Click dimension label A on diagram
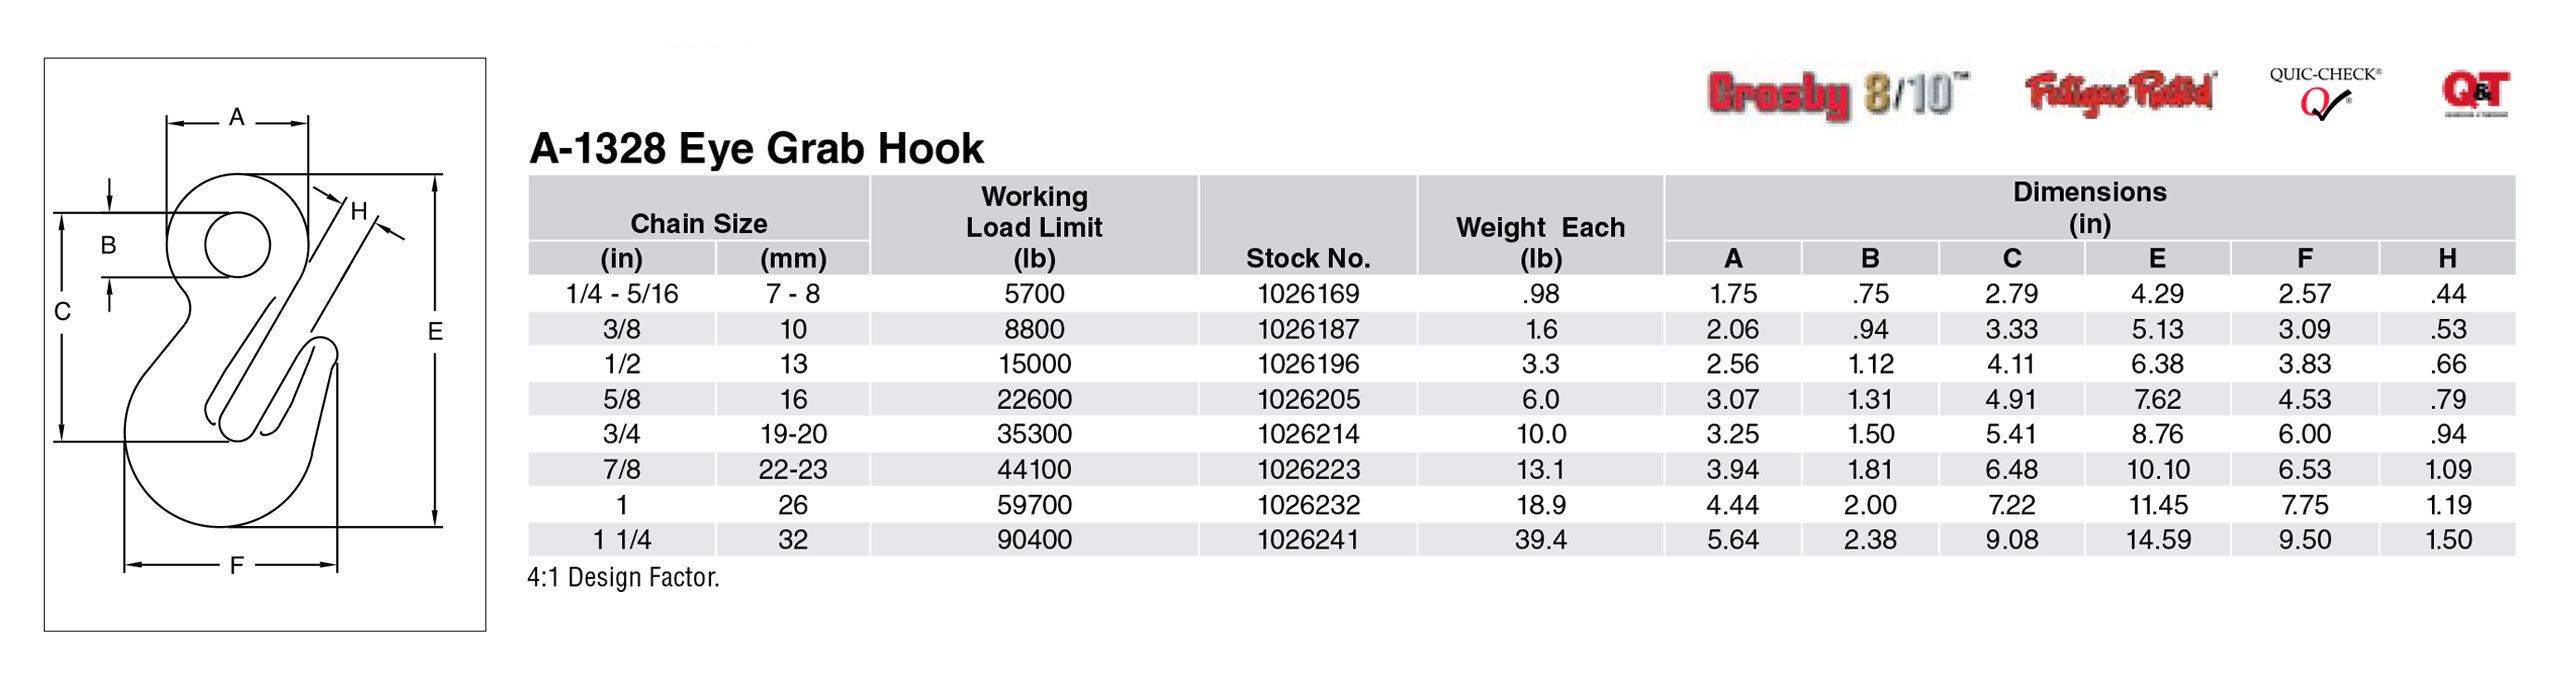Image resolution: width=2550 pixels, height=675 pixels. (237, 117)
